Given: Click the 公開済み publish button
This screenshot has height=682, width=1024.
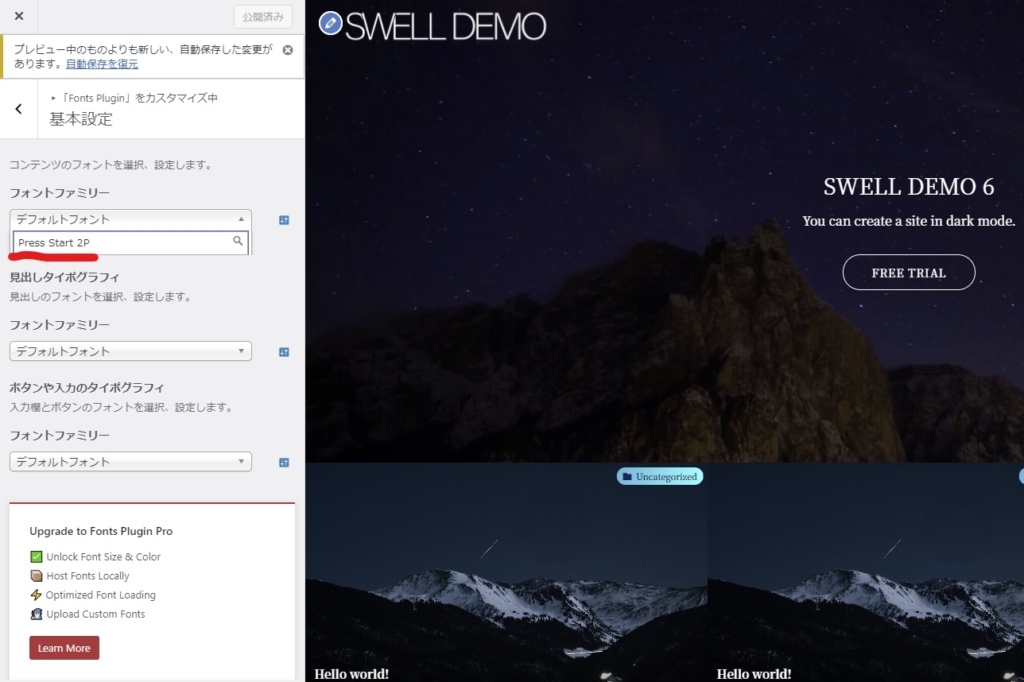Looking at the screenshot, I should 263,17.
